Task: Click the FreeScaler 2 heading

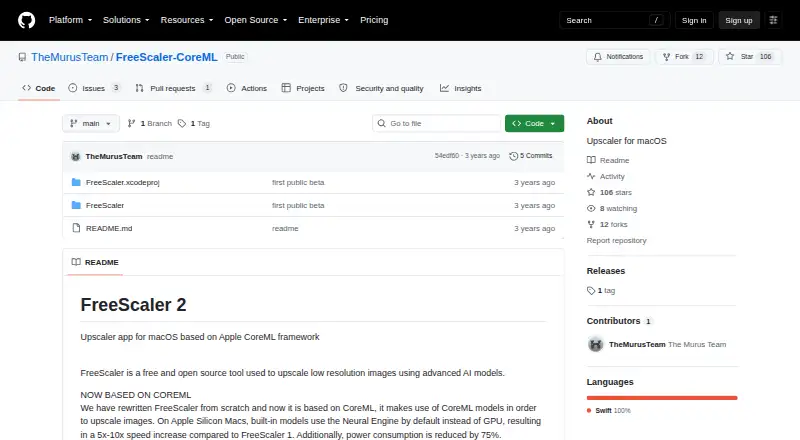Action: (133, 305)
